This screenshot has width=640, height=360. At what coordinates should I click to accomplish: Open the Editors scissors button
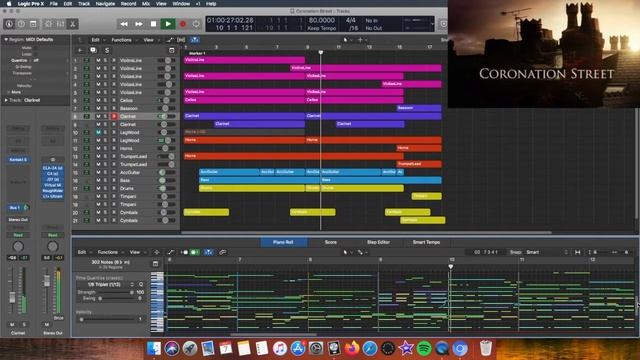tap(73, 24)
